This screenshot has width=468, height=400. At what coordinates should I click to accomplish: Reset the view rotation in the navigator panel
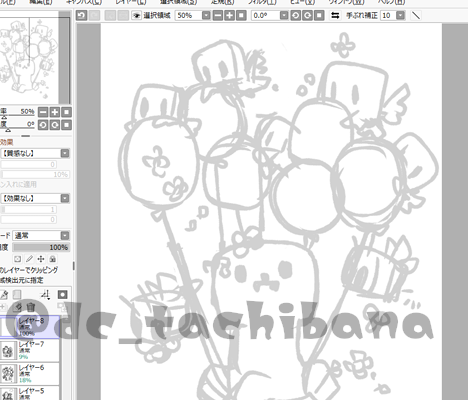coord(66,125)
